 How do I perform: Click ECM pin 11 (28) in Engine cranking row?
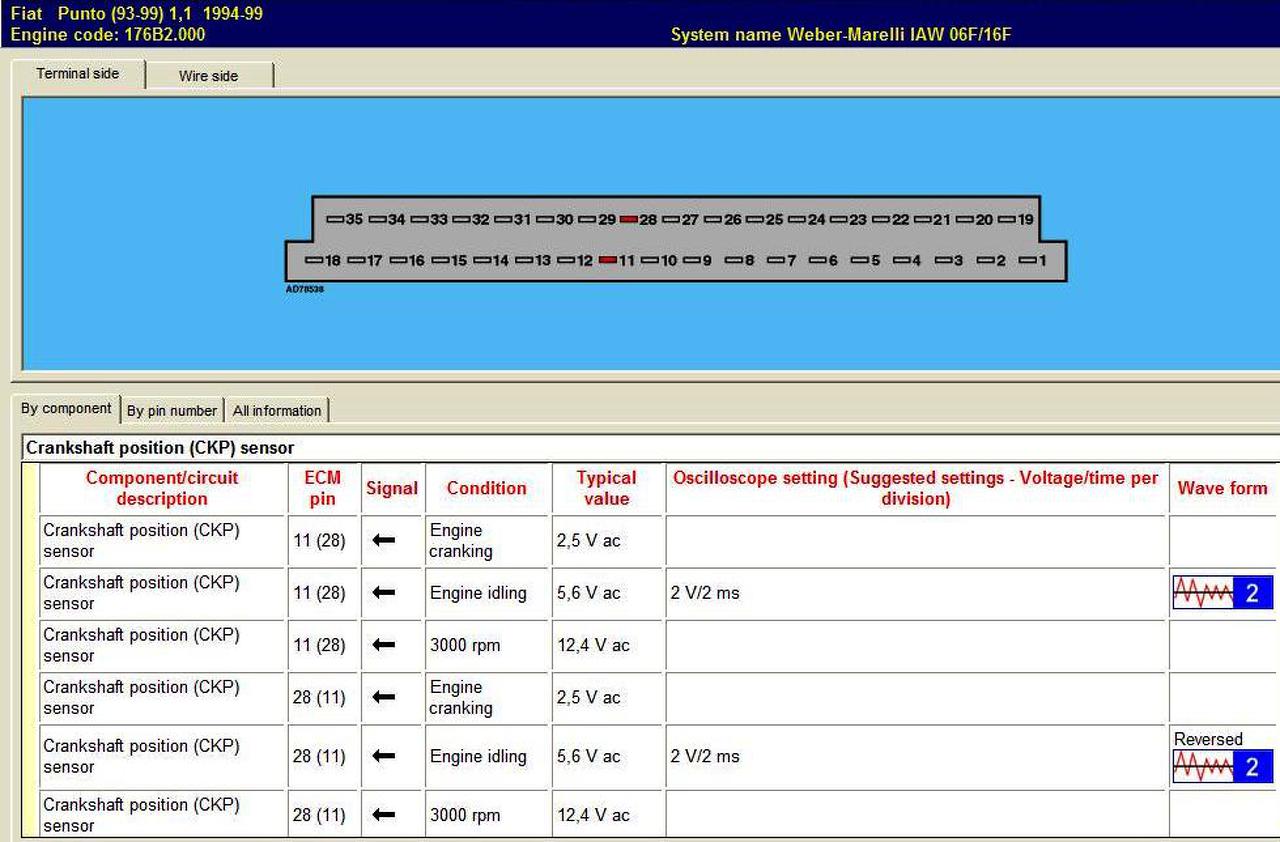319,541
